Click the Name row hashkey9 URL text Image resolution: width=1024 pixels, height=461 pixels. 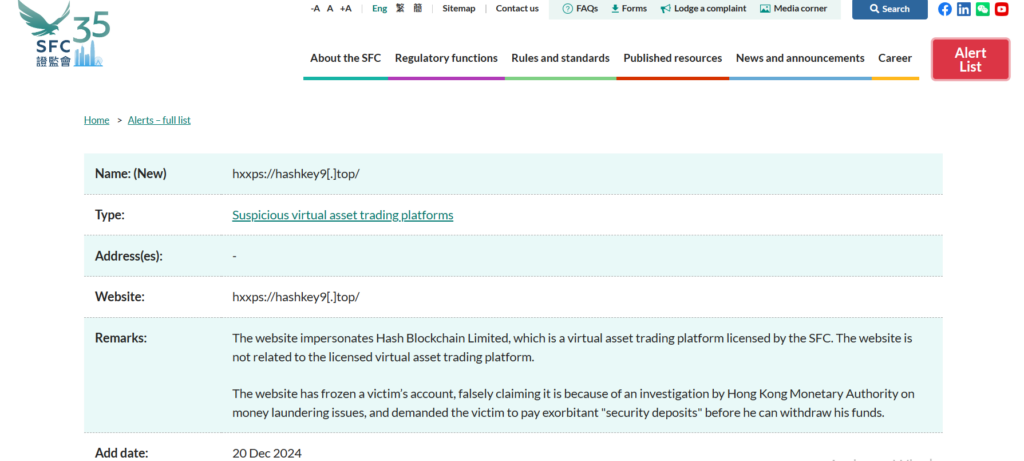click(x=296, y=174)
